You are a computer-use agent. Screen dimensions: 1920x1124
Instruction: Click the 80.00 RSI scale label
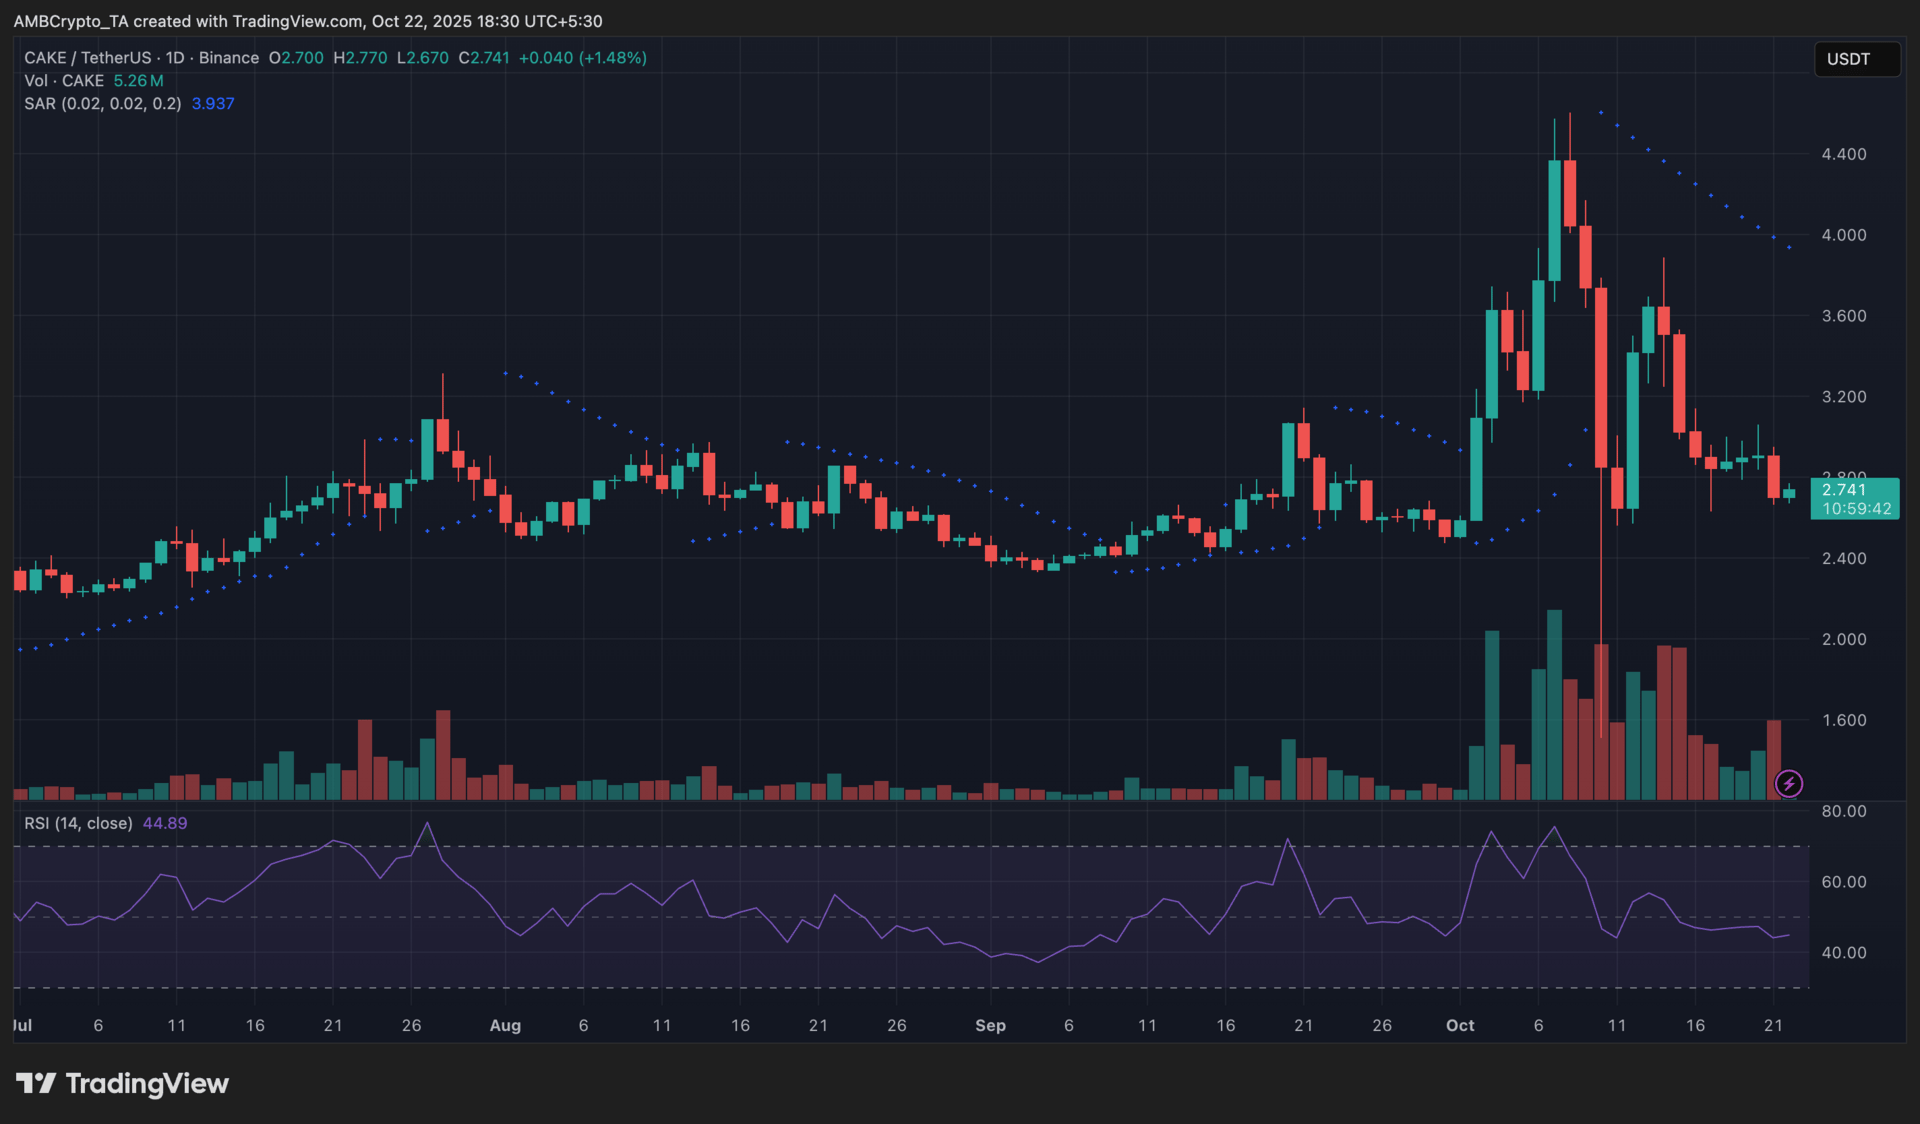coord(1843,811)
